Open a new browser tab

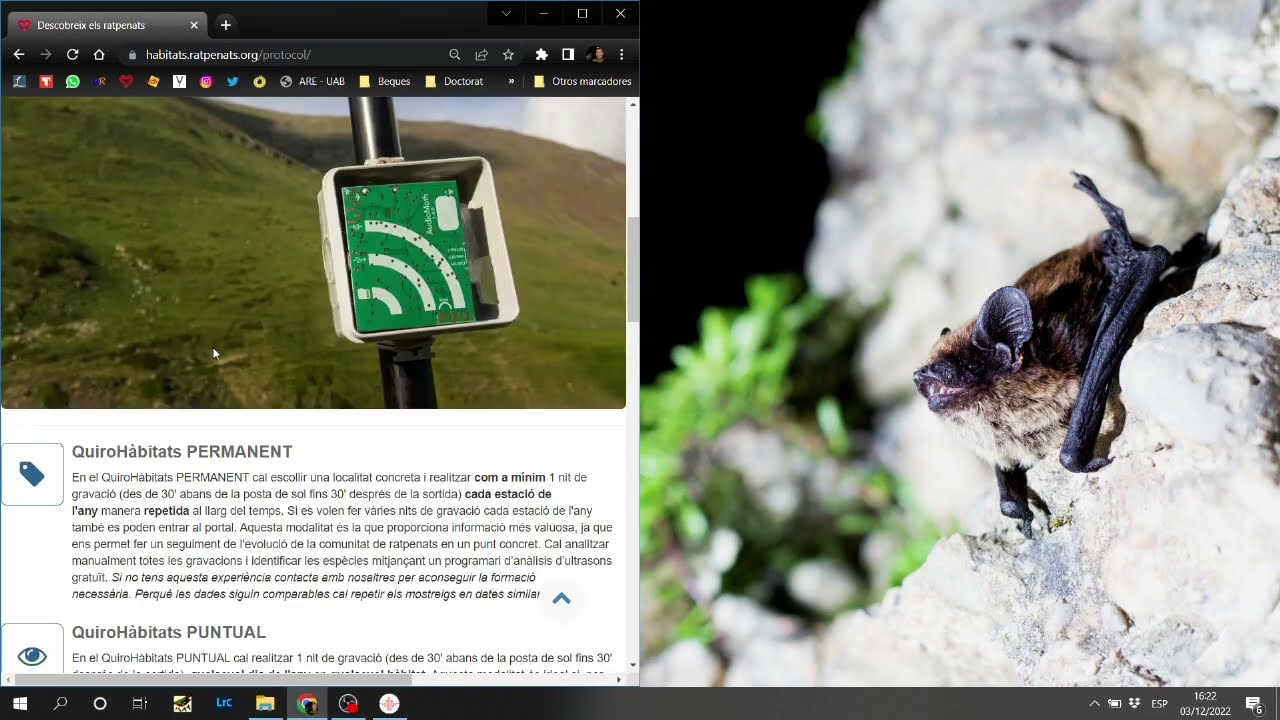pos(226,25)
